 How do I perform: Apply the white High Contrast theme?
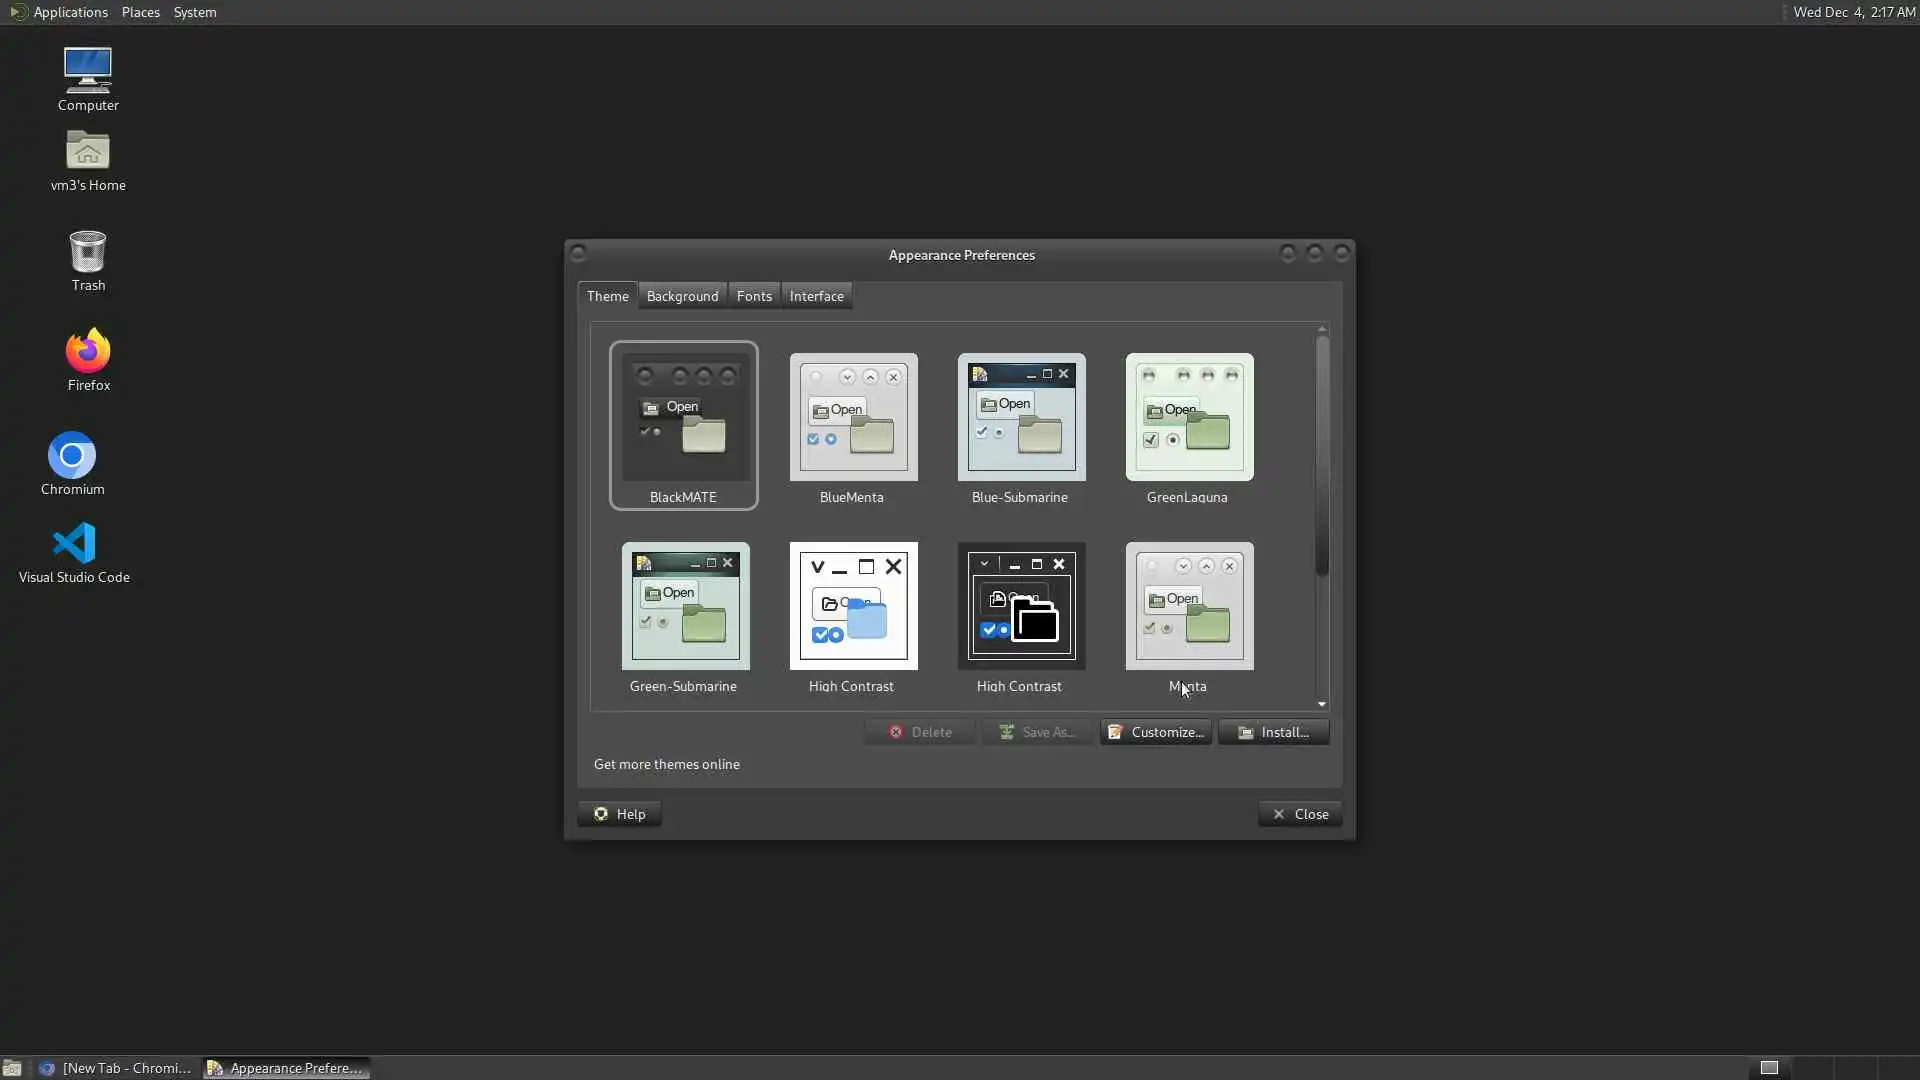(x=853, y=607)
